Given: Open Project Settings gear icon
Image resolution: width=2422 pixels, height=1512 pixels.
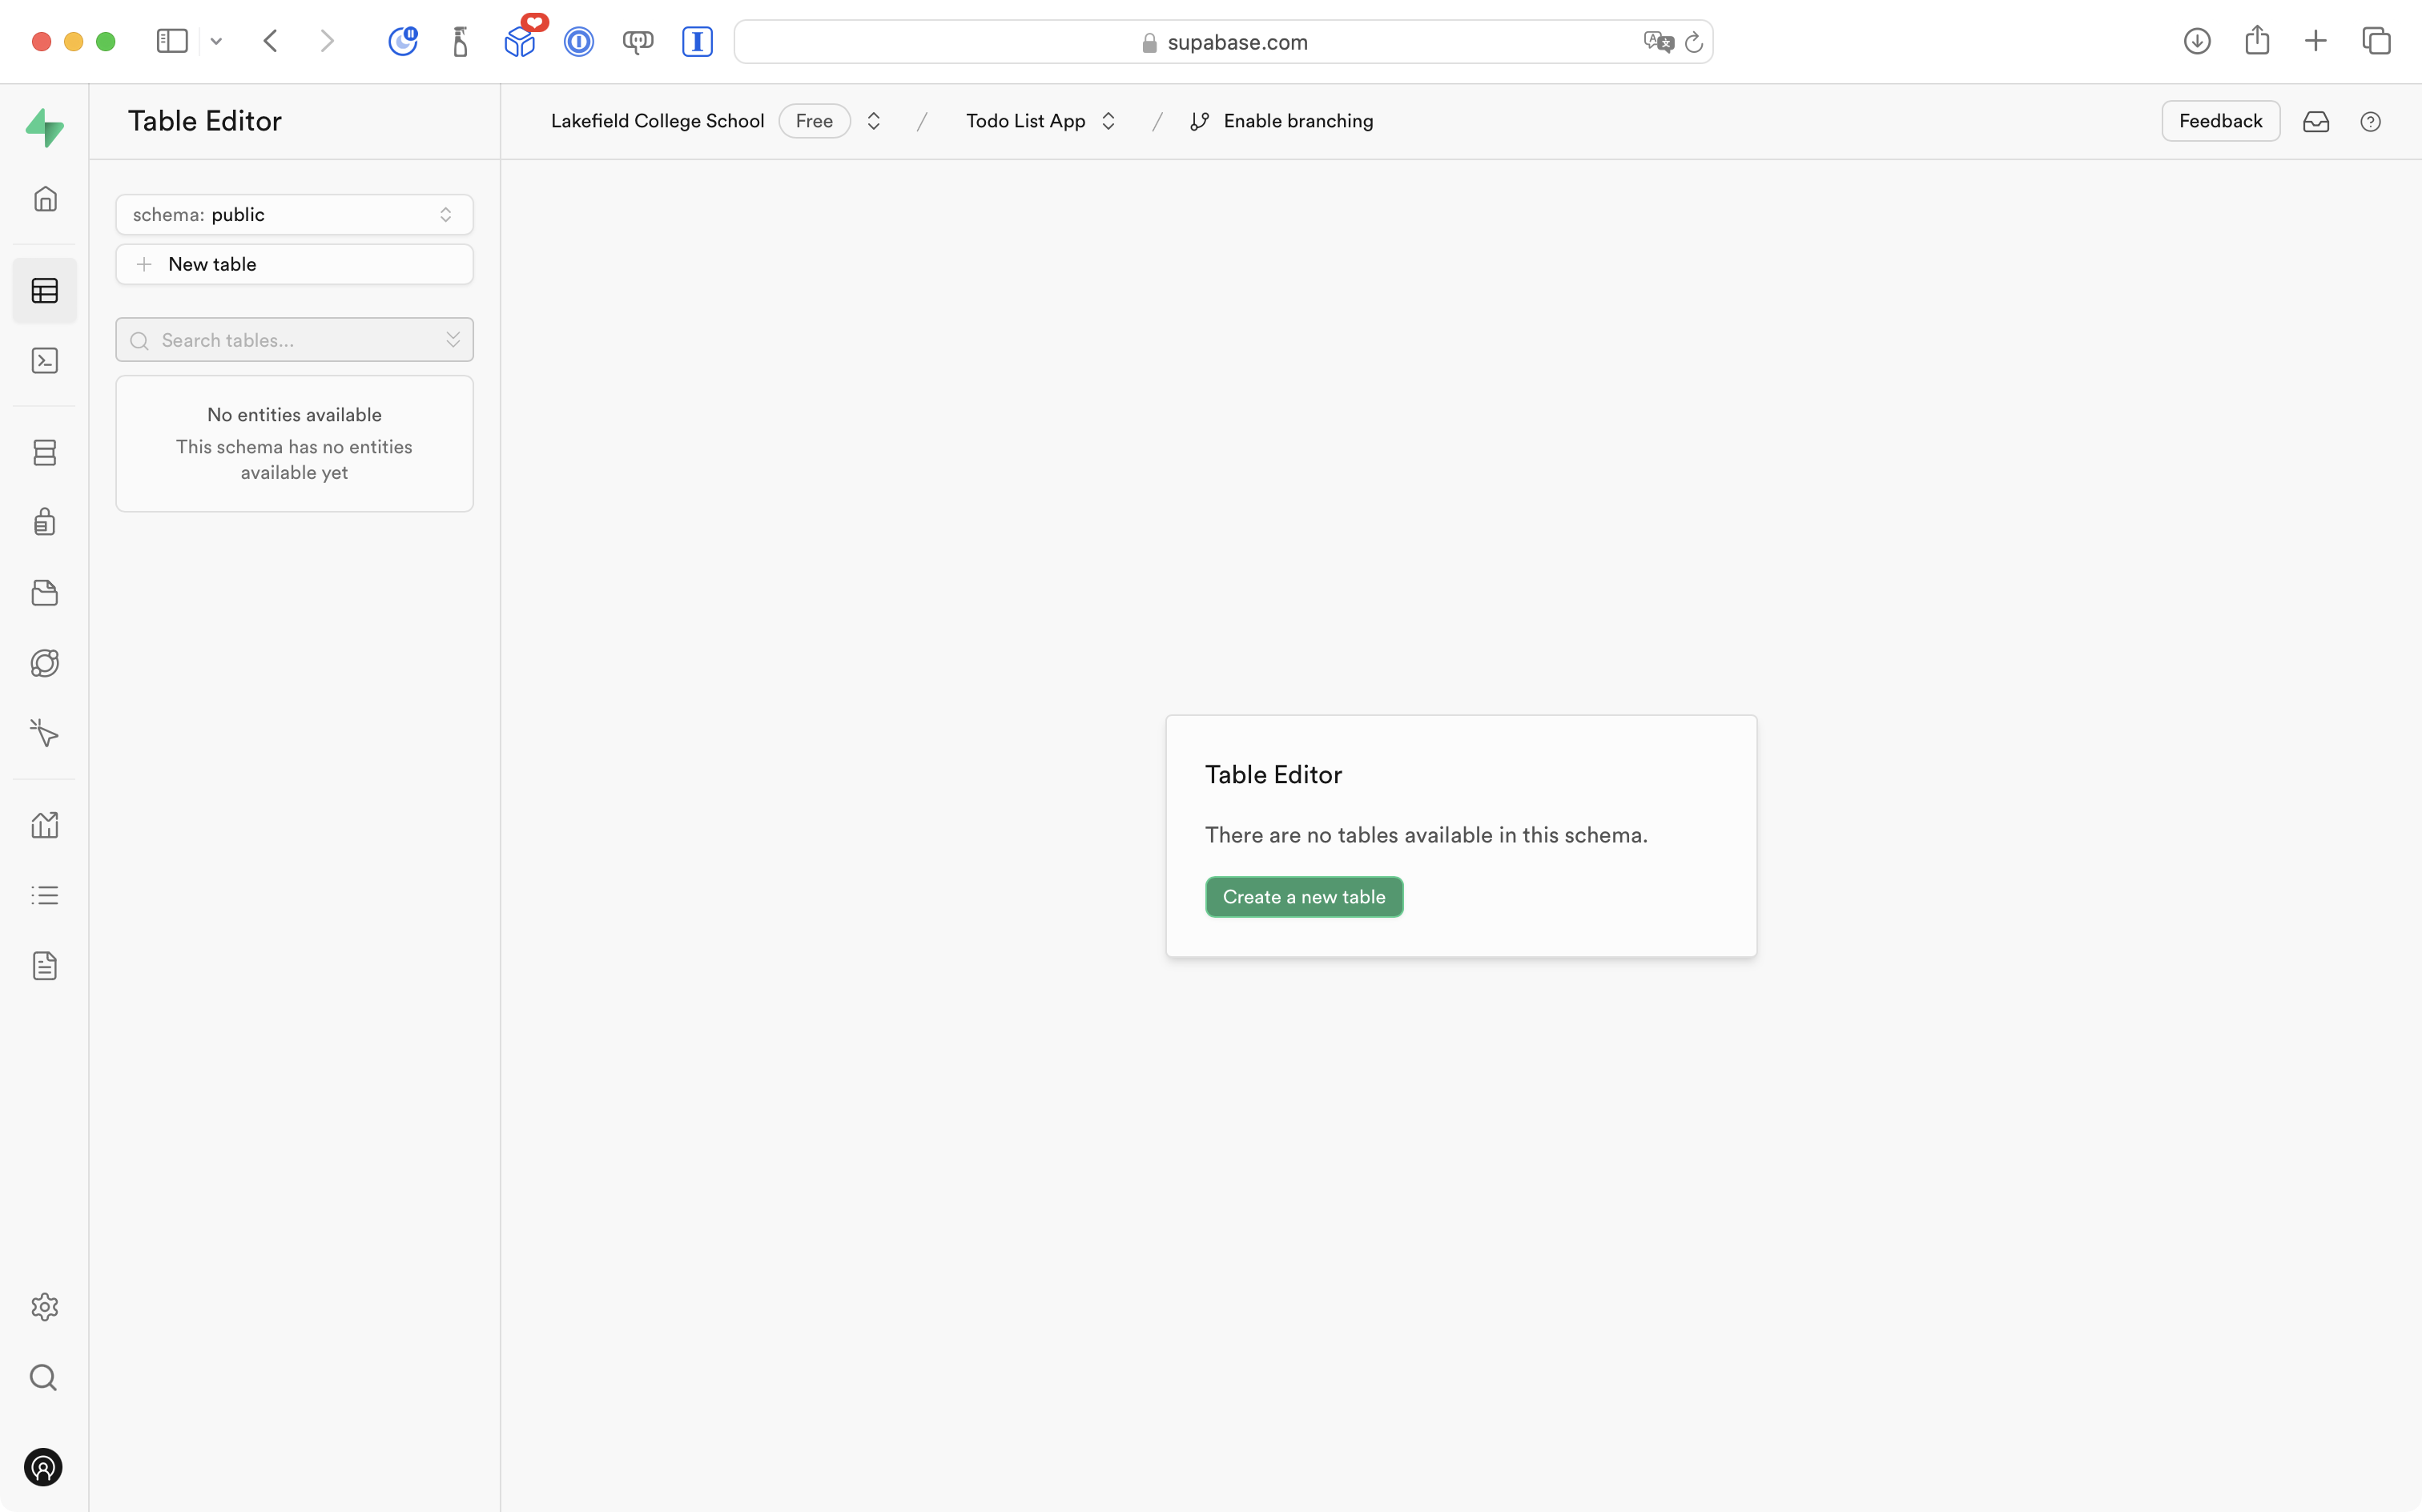Looking at the screenshot, I should coord(45,1307).
